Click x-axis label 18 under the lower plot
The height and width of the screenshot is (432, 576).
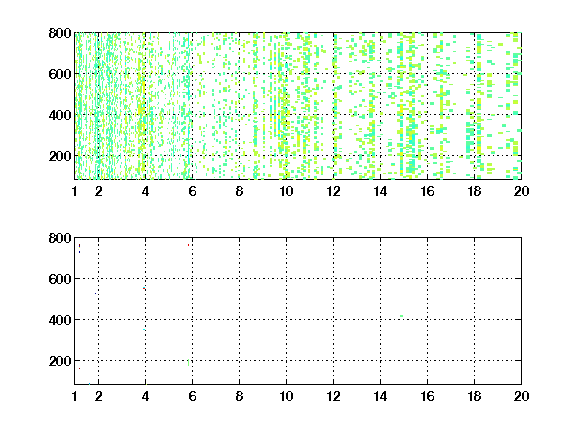[474, 396]
